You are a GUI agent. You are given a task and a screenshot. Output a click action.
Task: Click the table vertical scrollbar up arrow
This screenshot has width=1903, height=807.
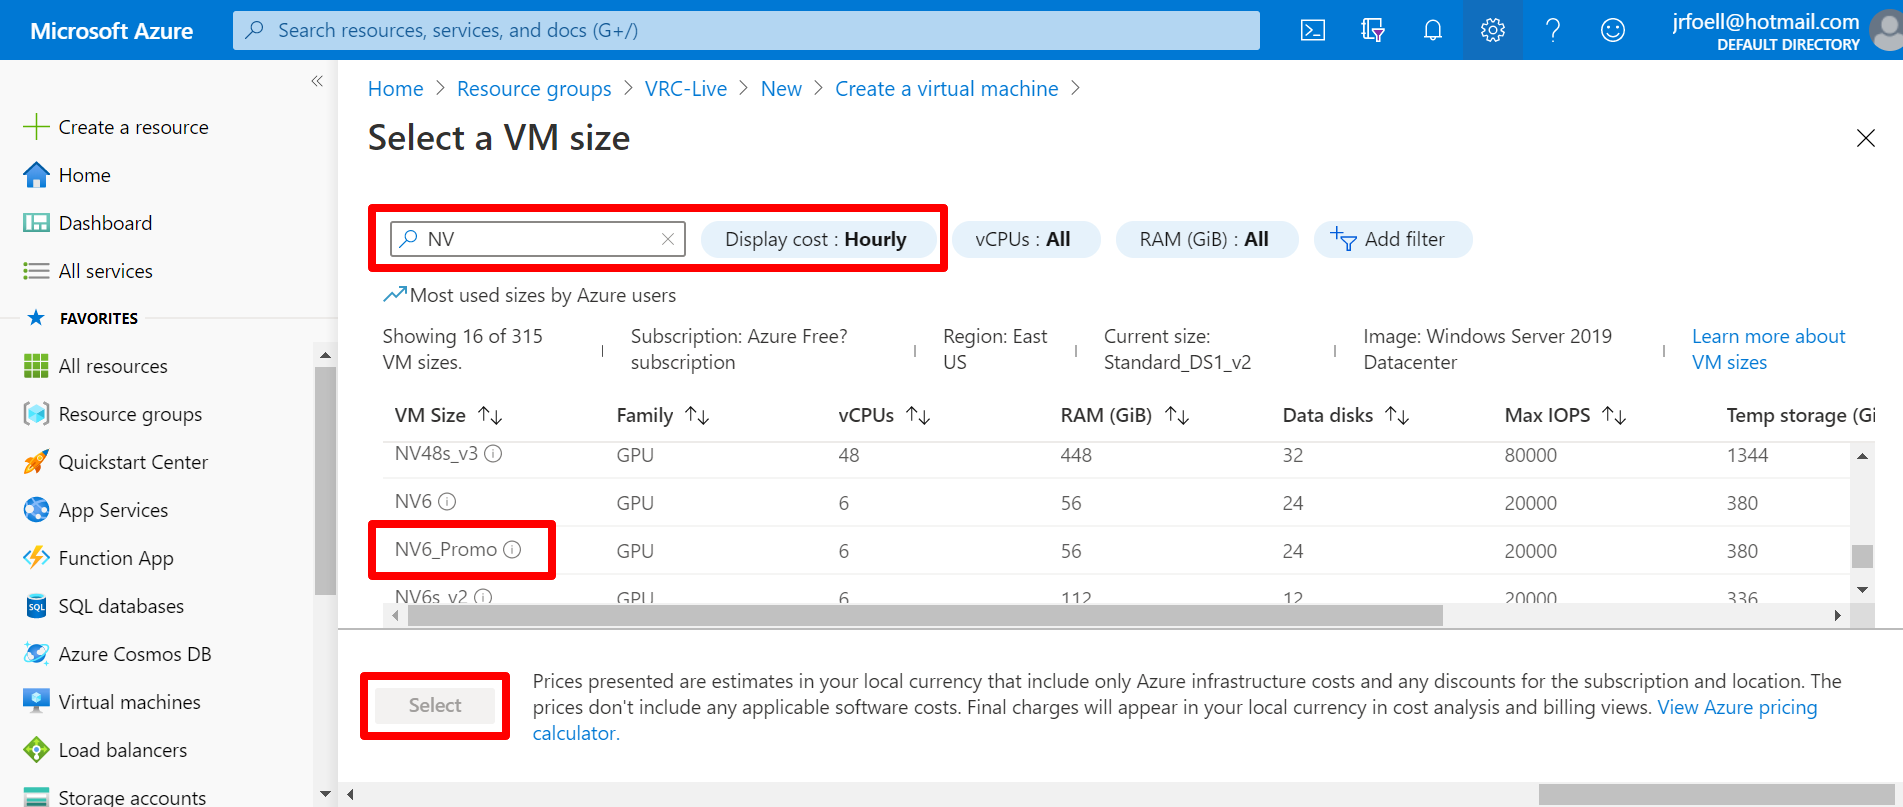[1862, 456]
